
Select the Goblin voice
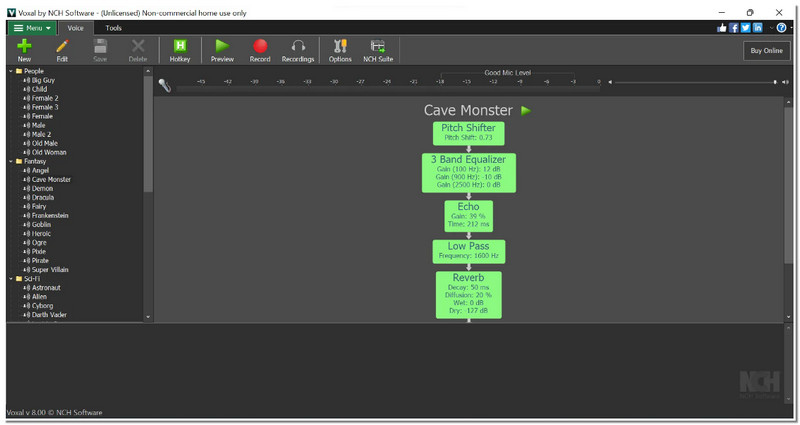[41, 224]
